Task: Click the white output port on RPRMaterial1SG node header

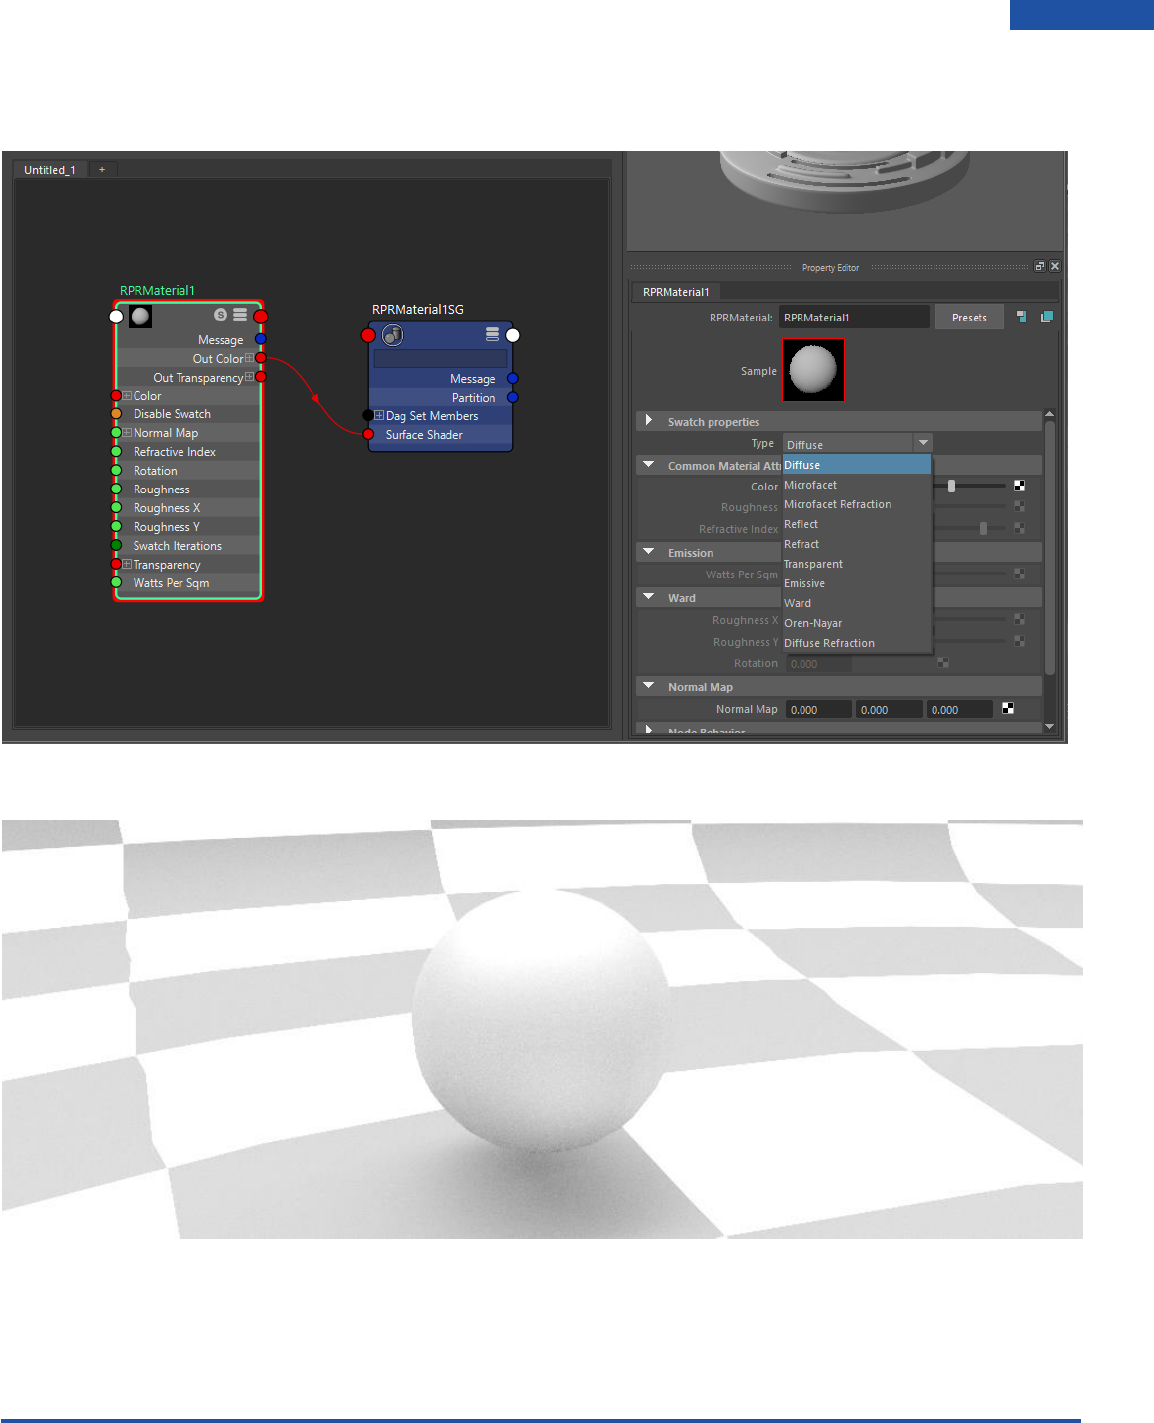Action: [x=513, y=335]
